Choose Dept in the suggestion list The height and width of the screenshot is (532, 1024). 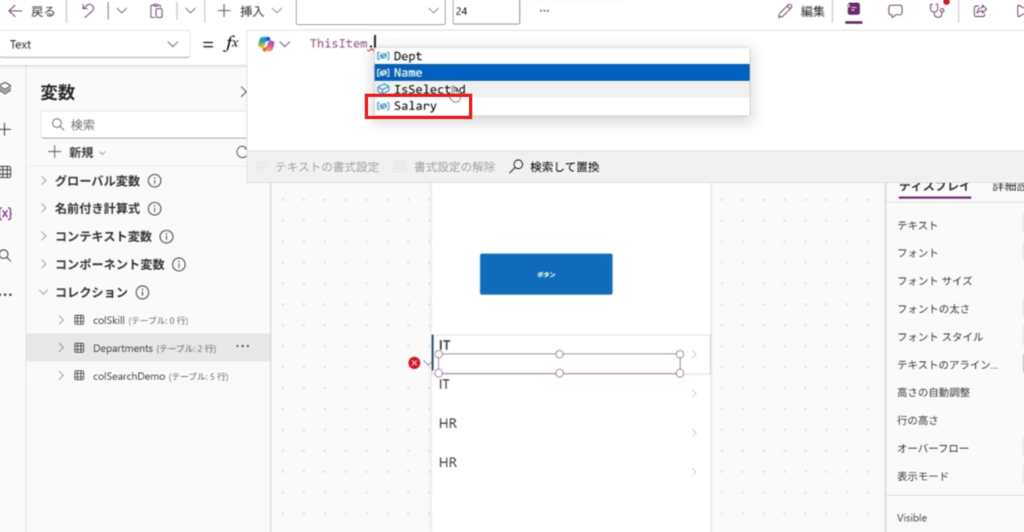pos(407,57)
